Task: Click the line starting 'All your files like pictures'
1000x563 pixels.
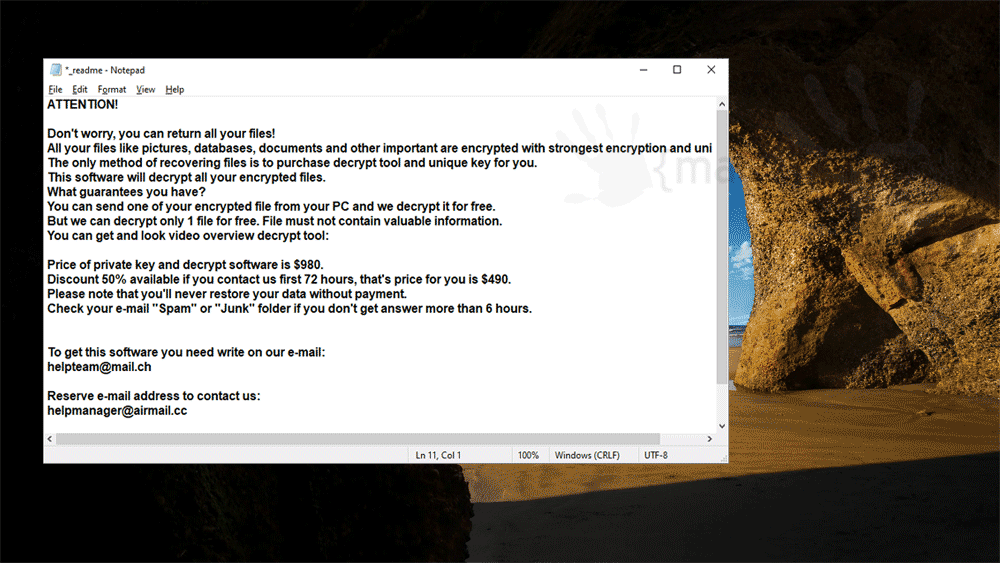Action: (379, 149)
